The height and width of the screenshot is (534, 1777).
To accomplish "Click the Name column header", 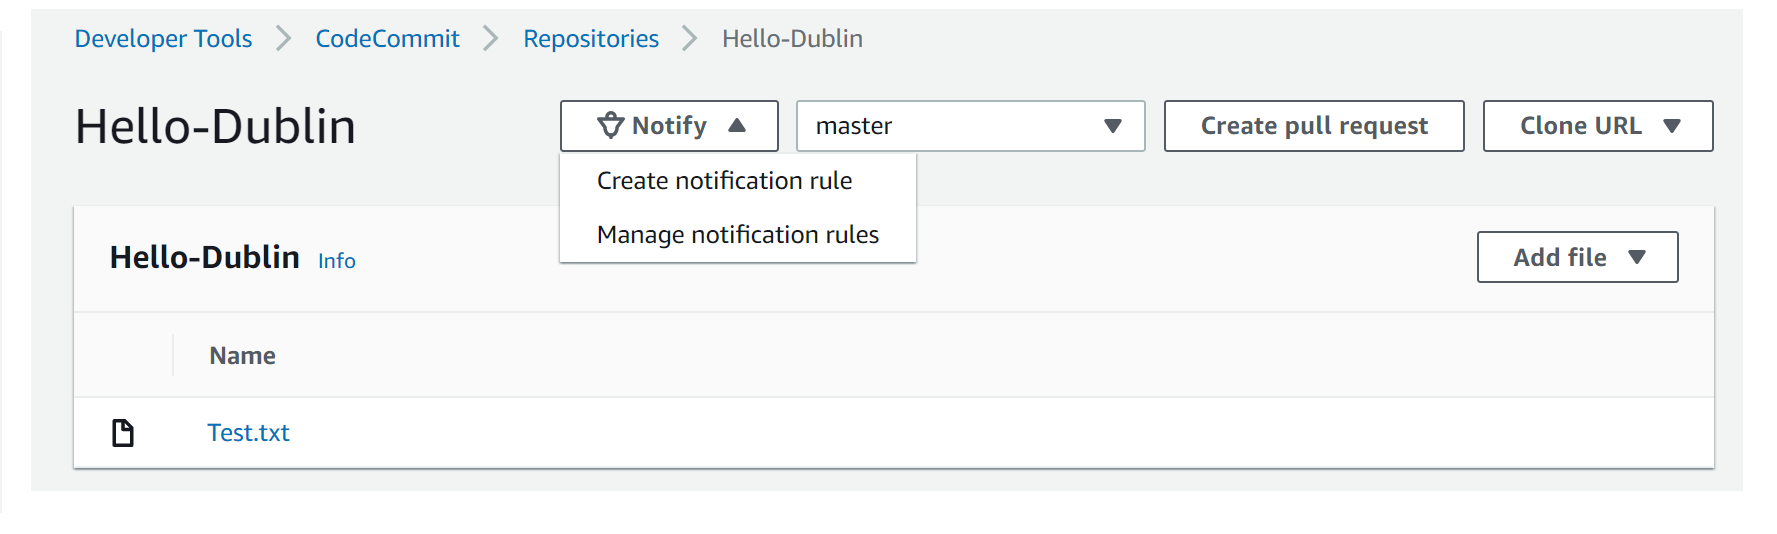I will click(x=242, y=356).
